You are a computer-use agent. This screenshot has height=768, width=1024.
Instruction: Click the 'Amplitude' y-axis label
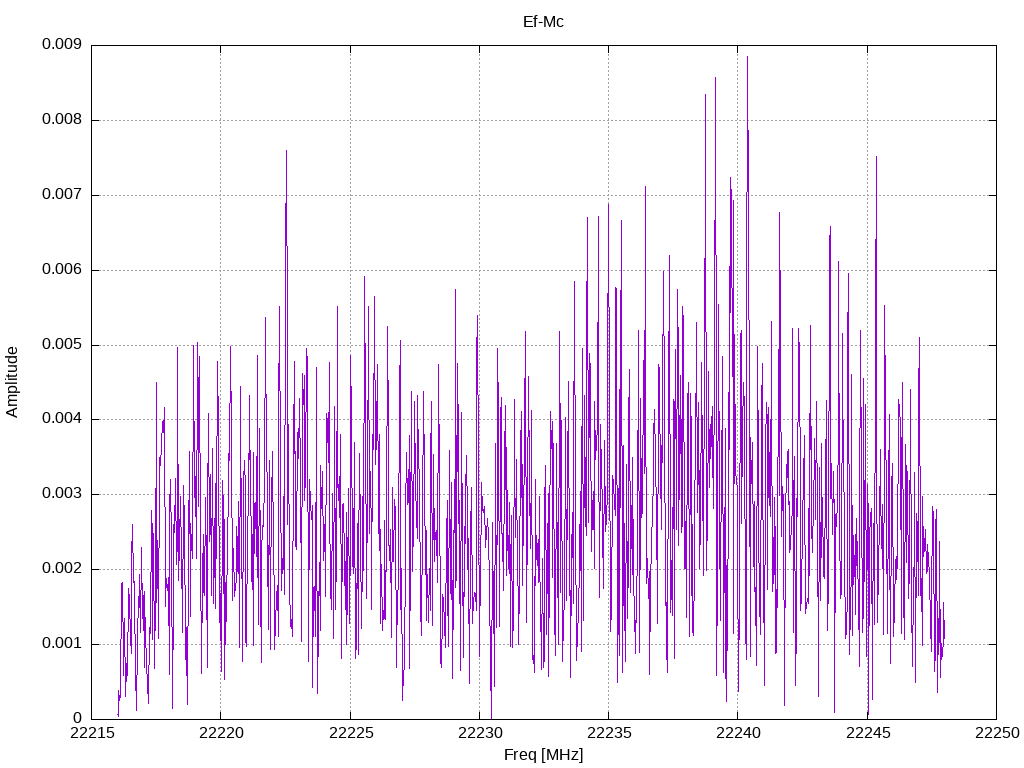click(12, 382)
